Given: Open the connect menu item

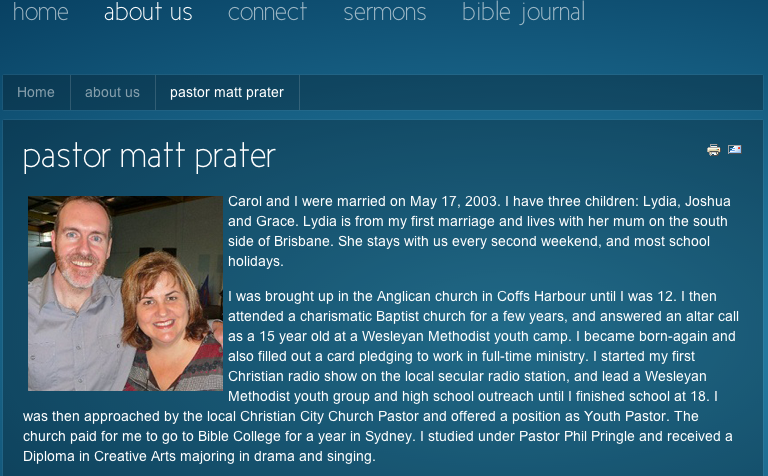Looking at the screenshot, I should 267,13.
